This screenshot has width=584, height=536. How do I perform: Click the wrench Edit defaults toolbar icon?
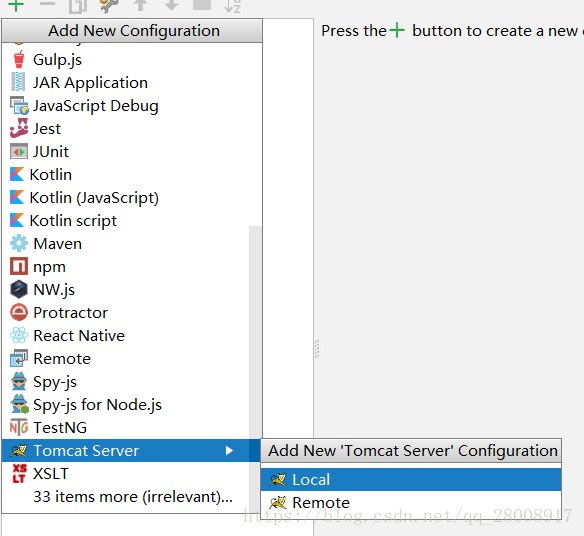click(109, 5)
